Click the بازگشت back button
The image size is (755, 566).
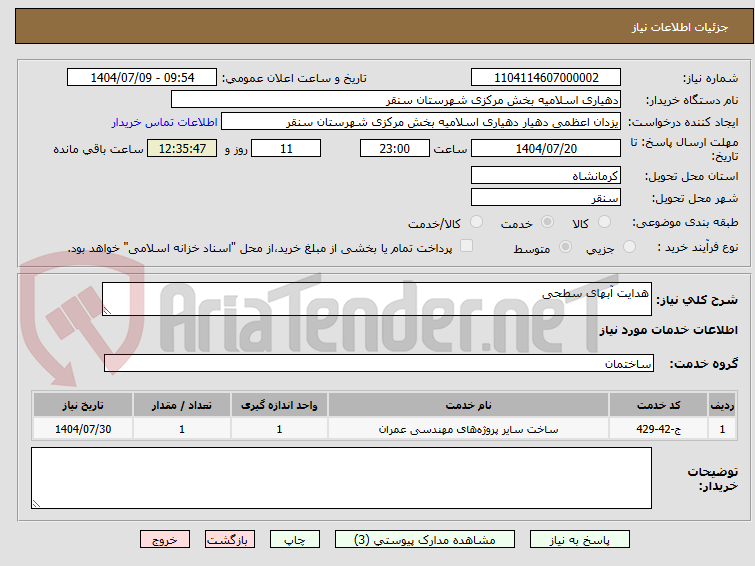[230, 540]
